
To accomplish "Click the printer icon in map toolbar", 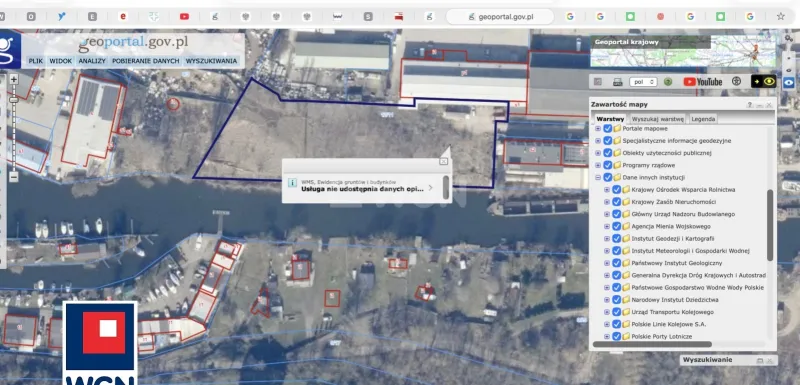I will click(617, 82).
